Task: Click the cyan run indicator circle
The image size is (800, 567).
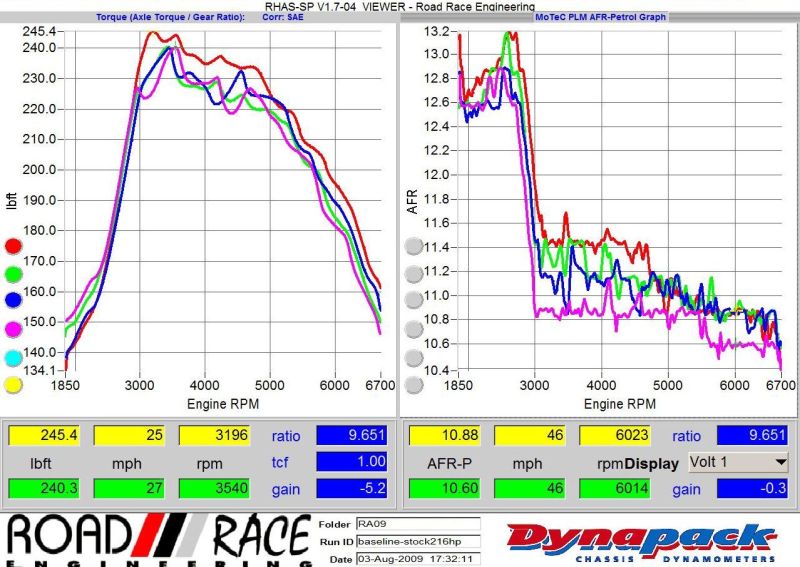Action: [13, 358]
